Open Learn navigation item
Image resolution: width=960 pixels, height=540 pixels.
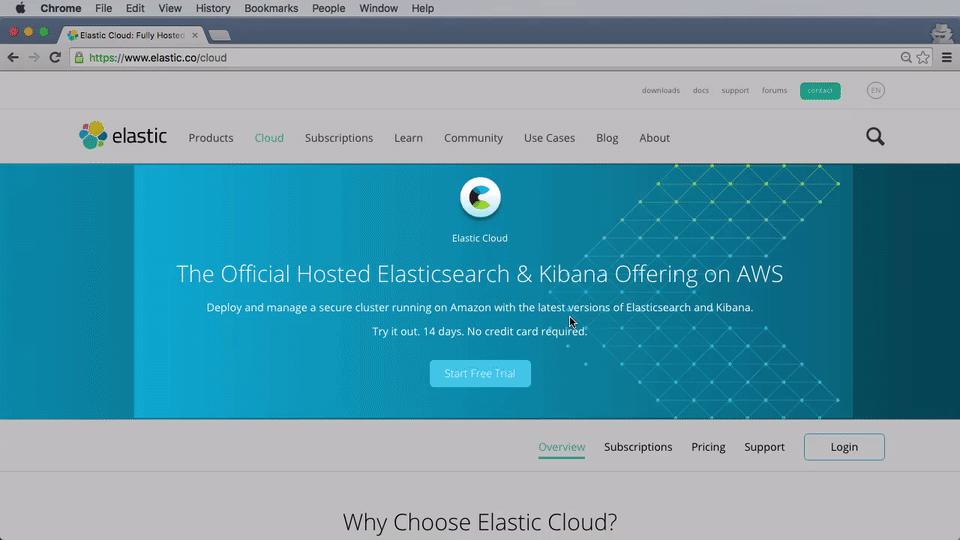point(408,138)
